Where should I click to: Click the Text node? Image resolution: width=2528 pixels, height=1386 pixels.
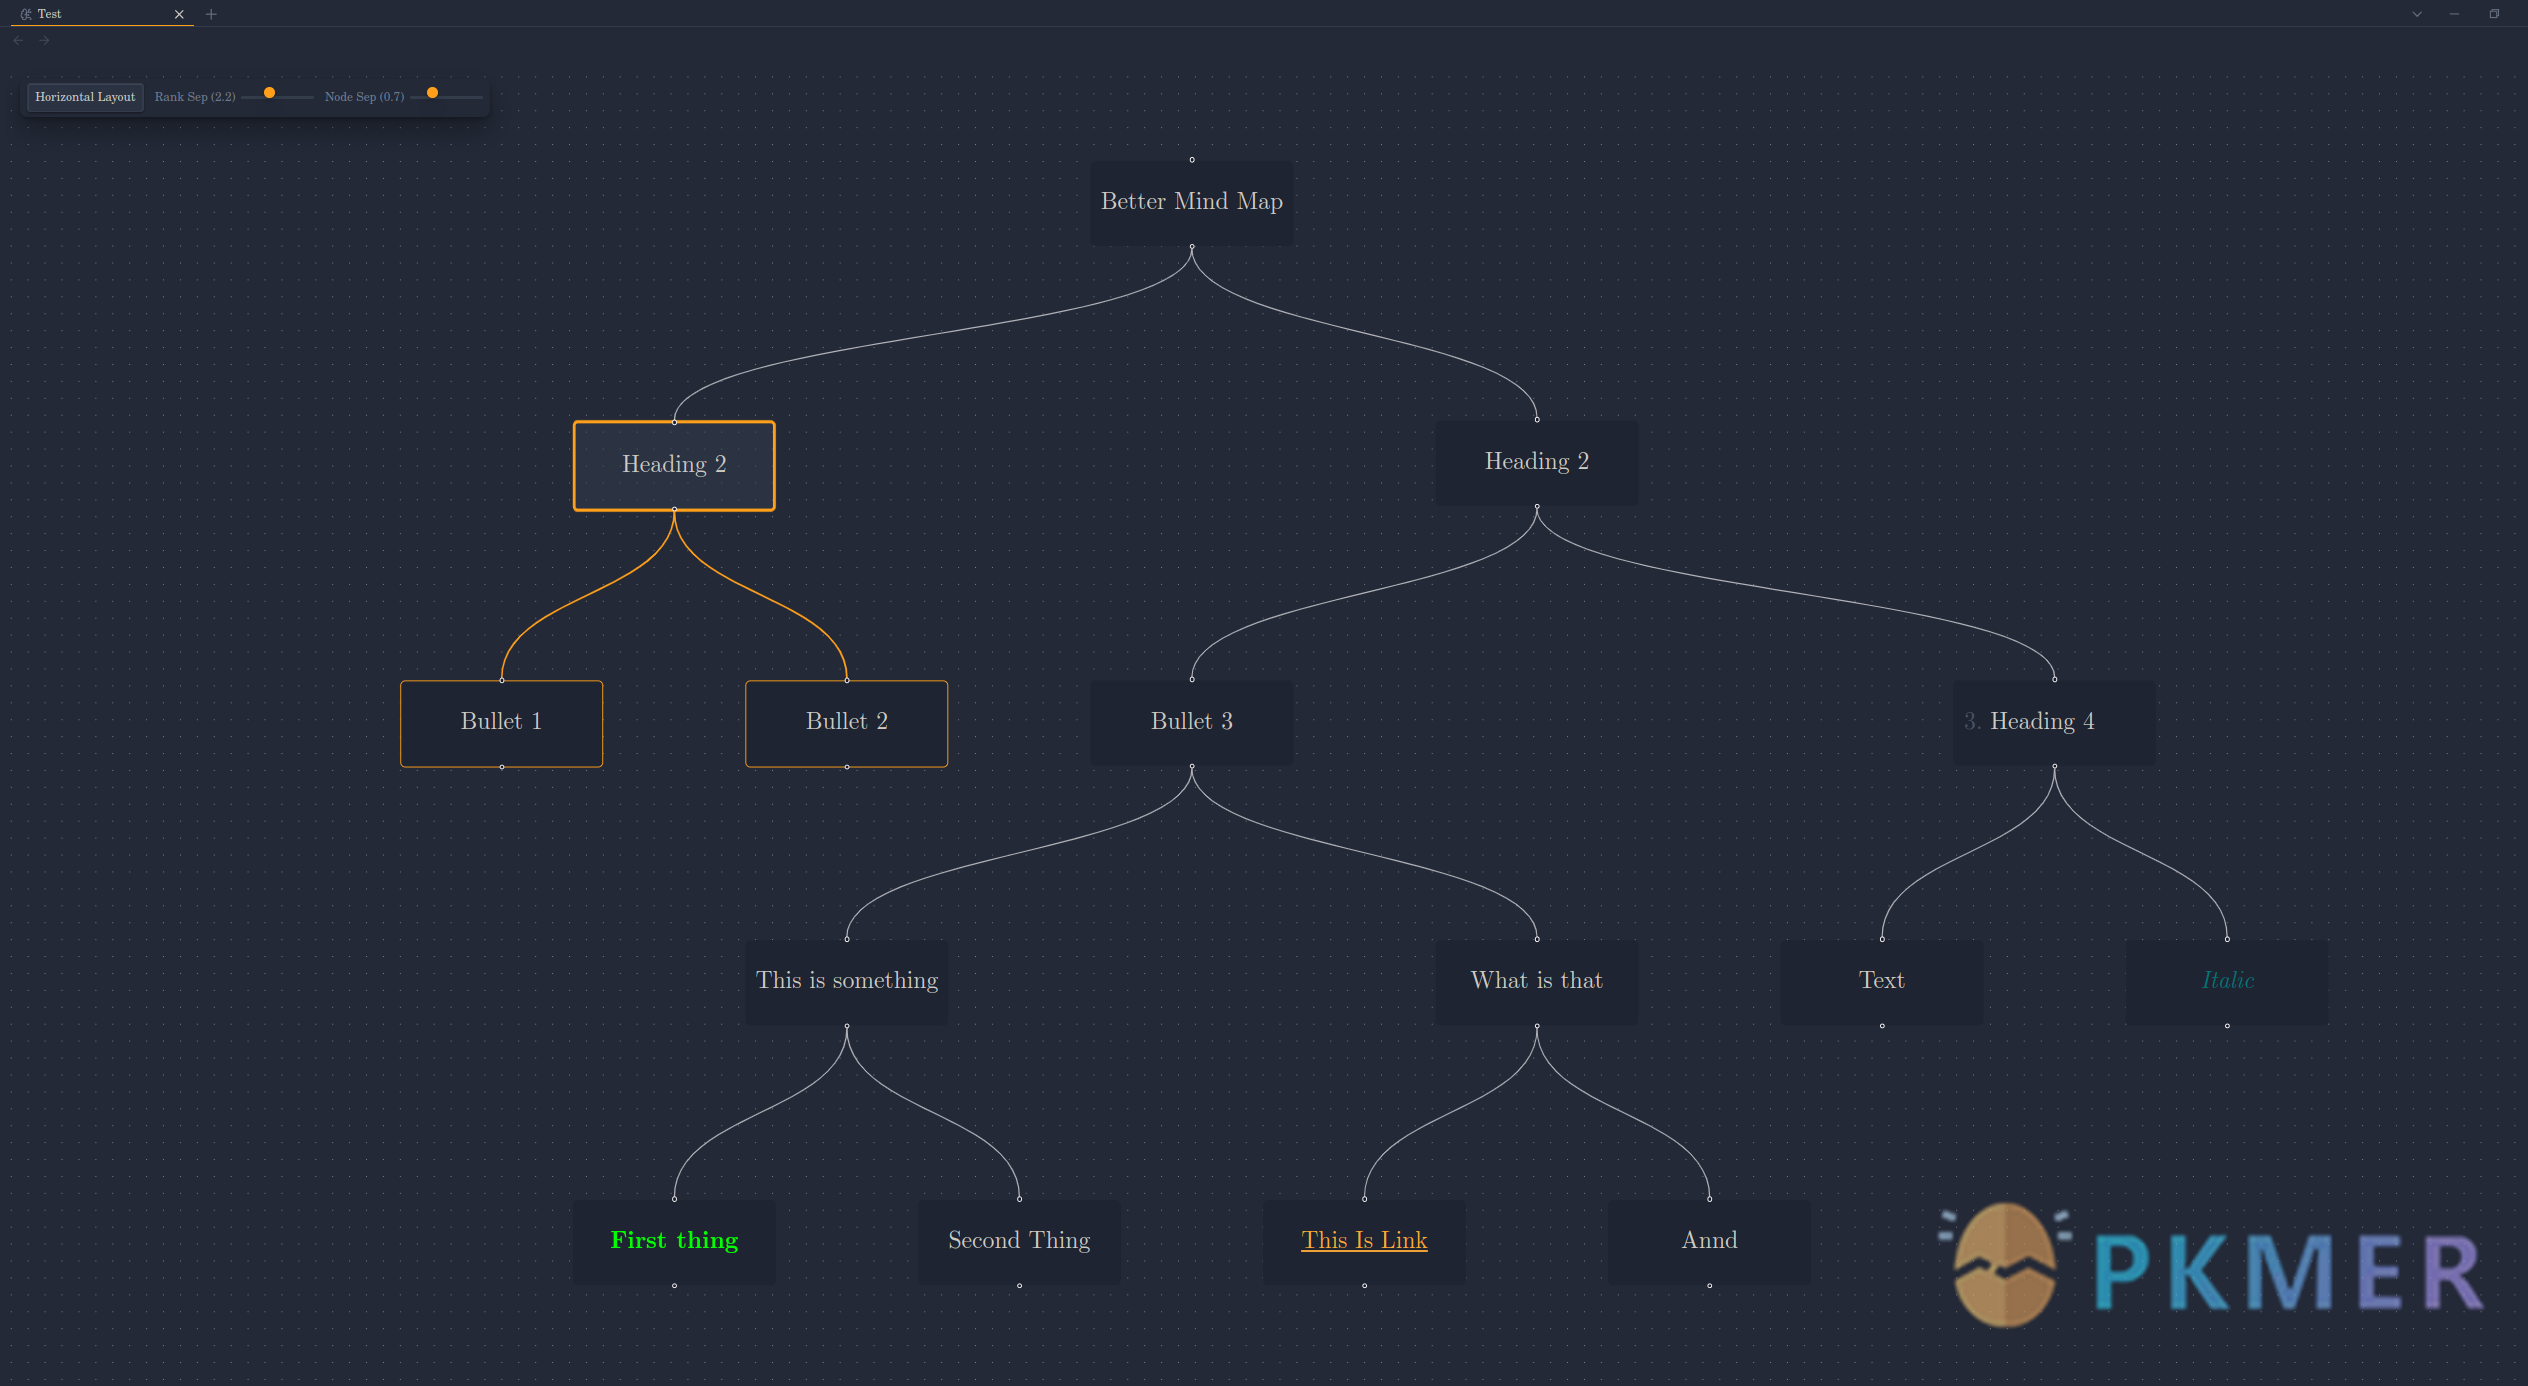click(1881, 982)
